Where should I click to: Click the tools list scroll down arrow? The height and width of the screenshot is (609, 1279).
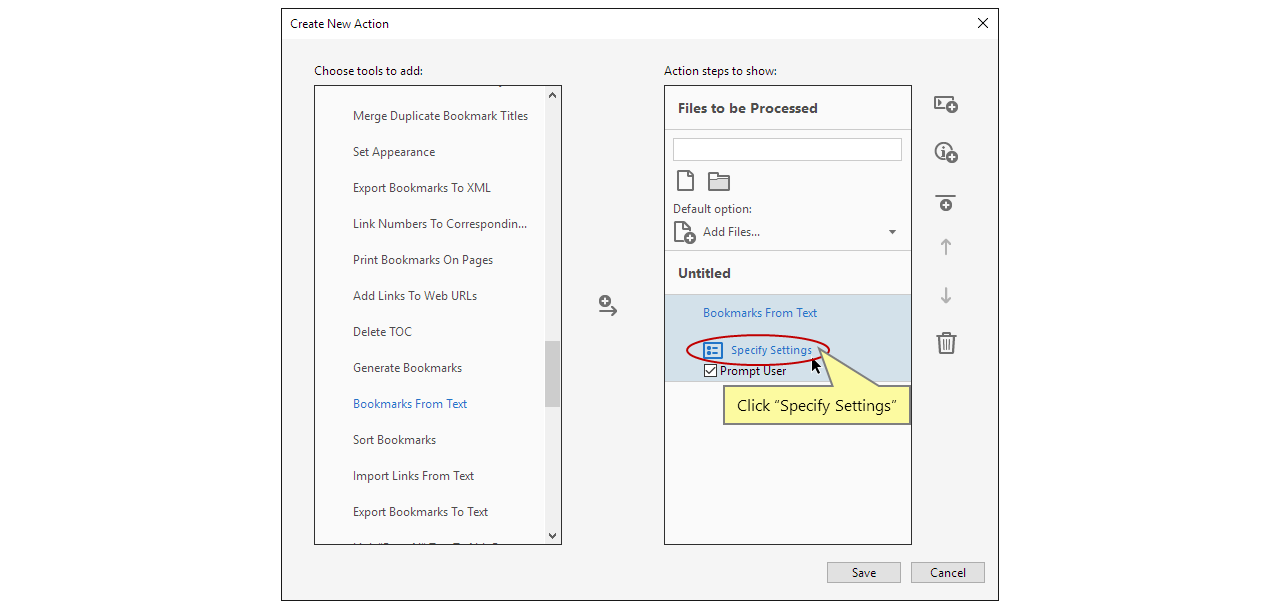tap(553, 536)
